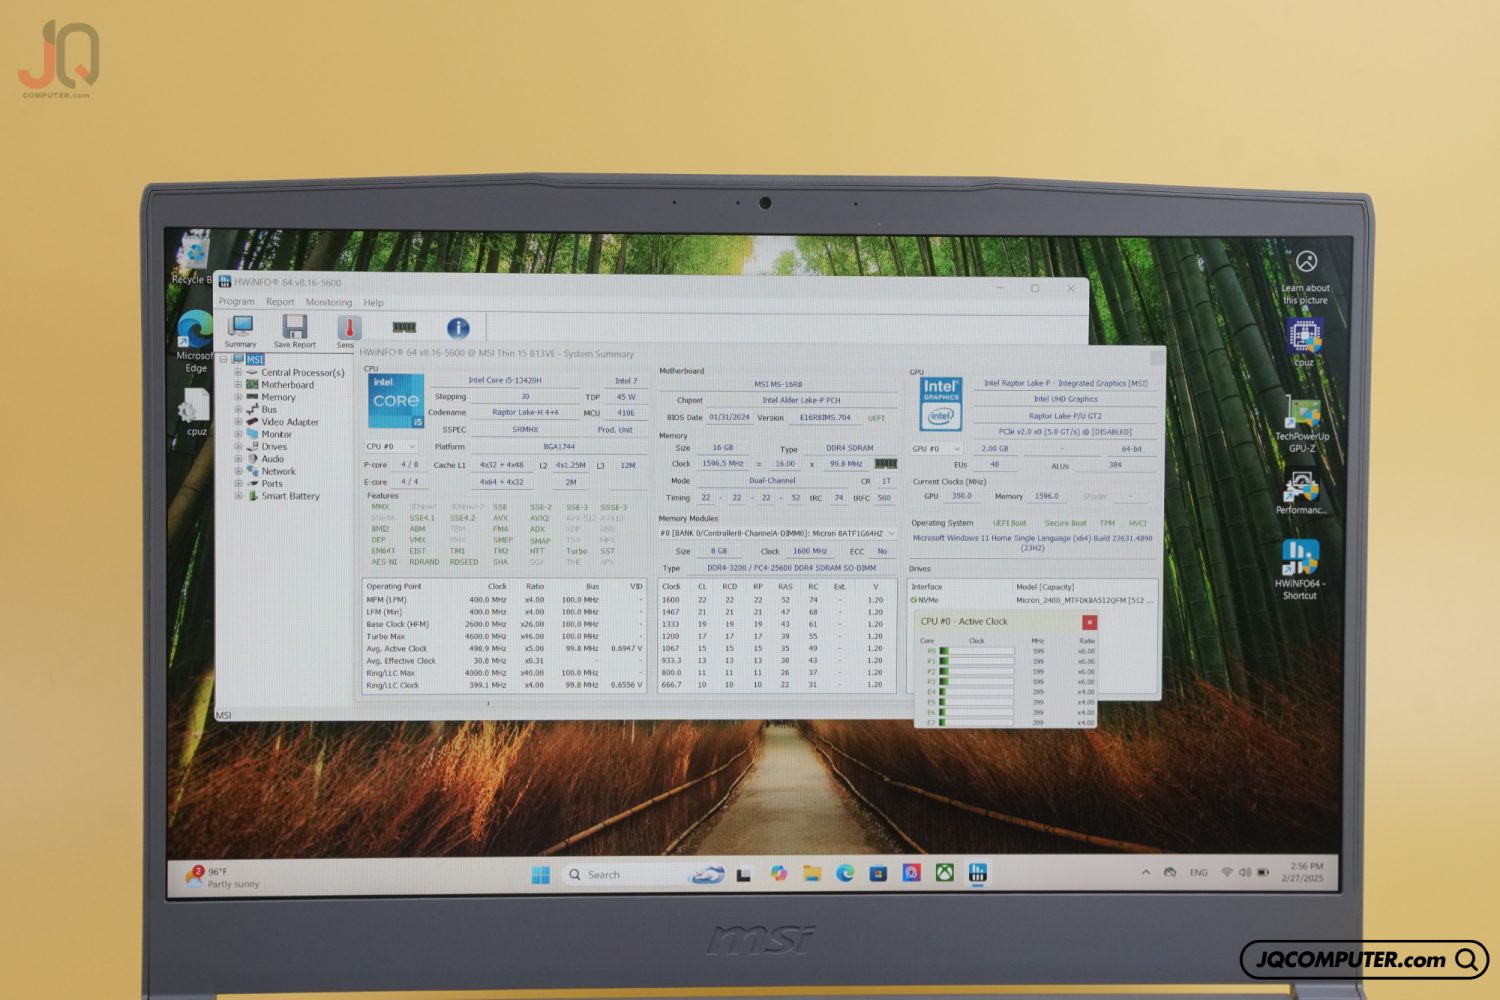Open the weather widget showing 96°F
The image size is (1500, 1000).
point(222,877)
